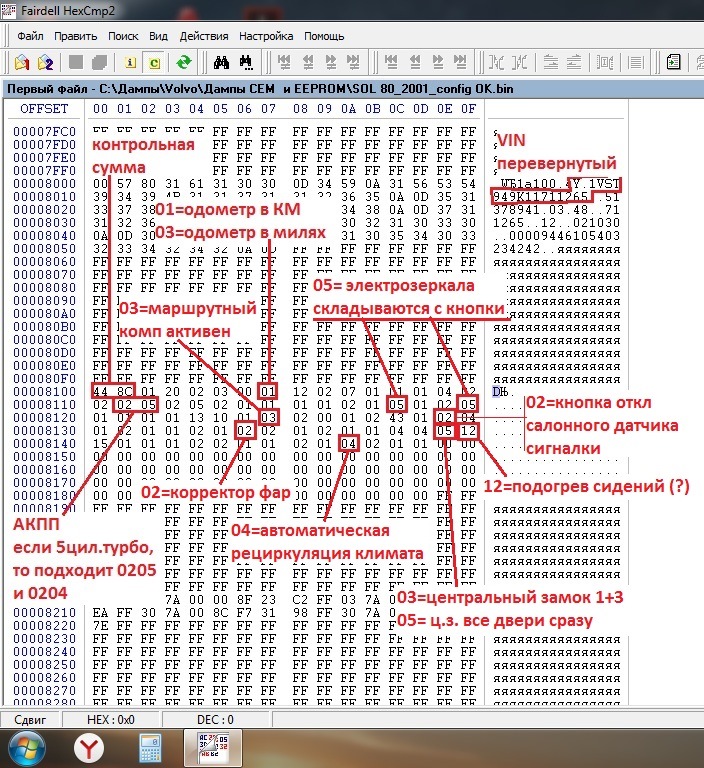Image resolution: width=704 pixels, height=768 pixels.
Task: Click offset row 00008100
Action: tap(45, 392)
